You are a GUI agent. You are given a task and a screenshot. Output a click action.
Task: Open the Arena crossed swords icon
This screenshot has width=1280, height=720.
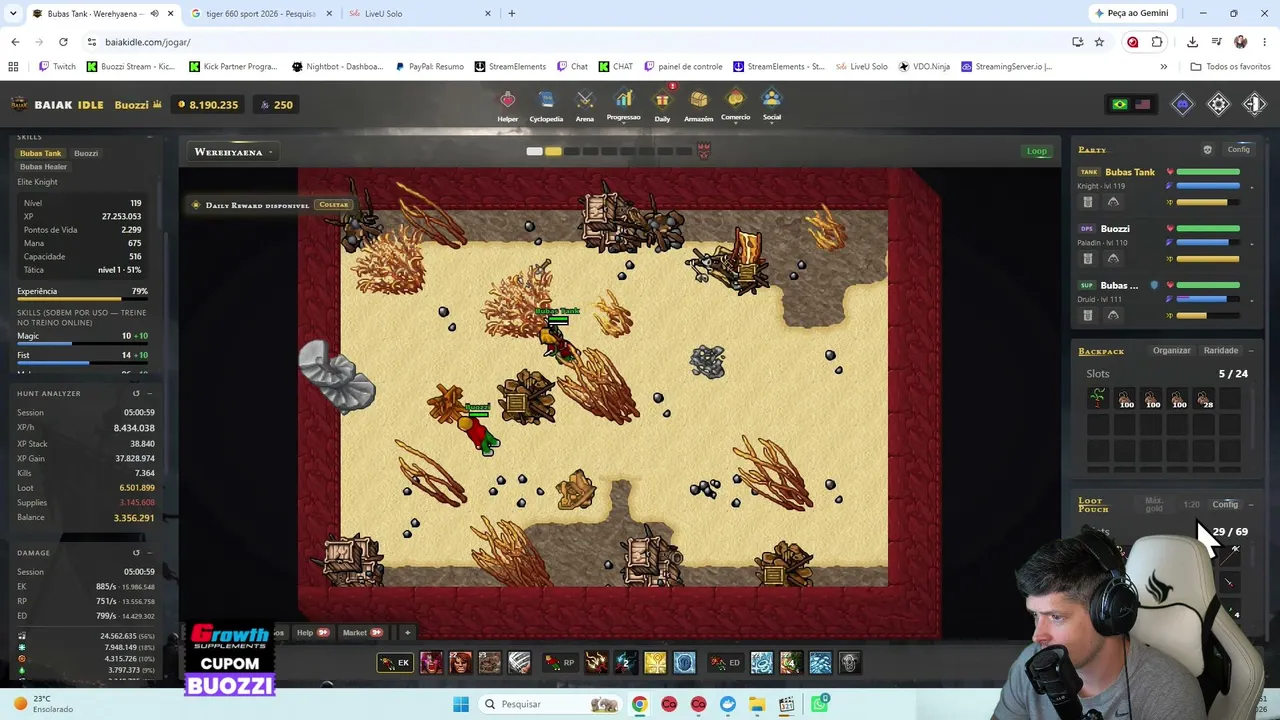pyautogui.click(x=585, y=100)
